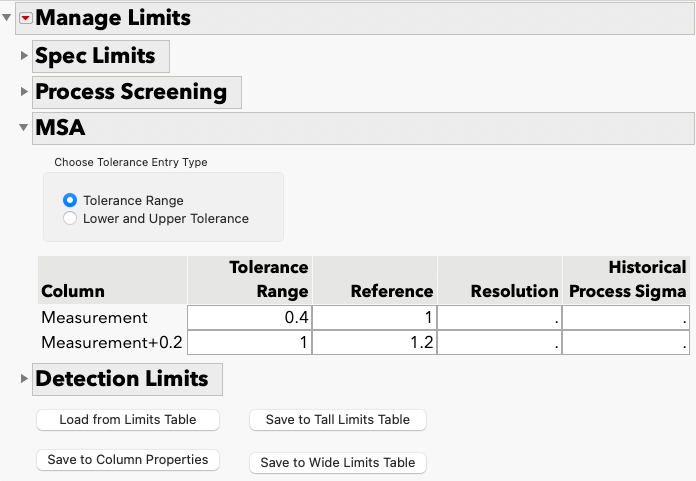Edit Resolution cell for Measurement row

point(500,318)
